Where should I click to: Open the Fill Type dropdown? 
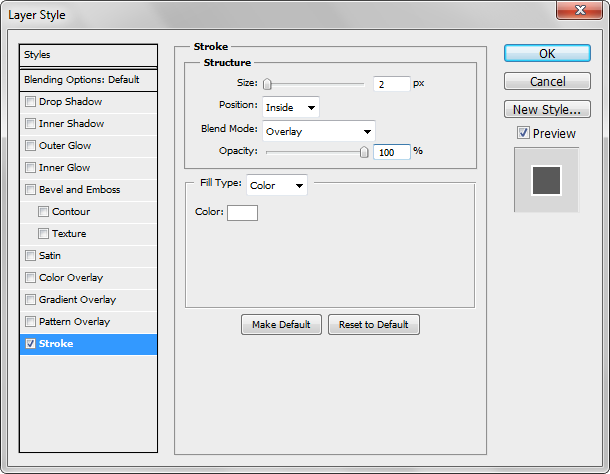[x=276, y=185]
